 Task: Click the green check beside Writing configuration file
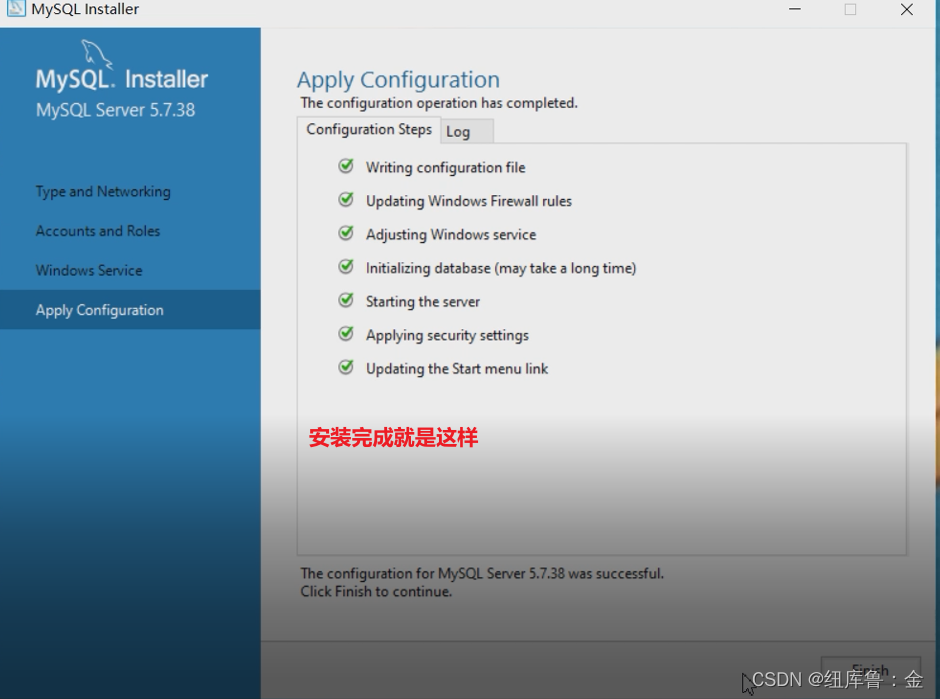pos(346,166)
